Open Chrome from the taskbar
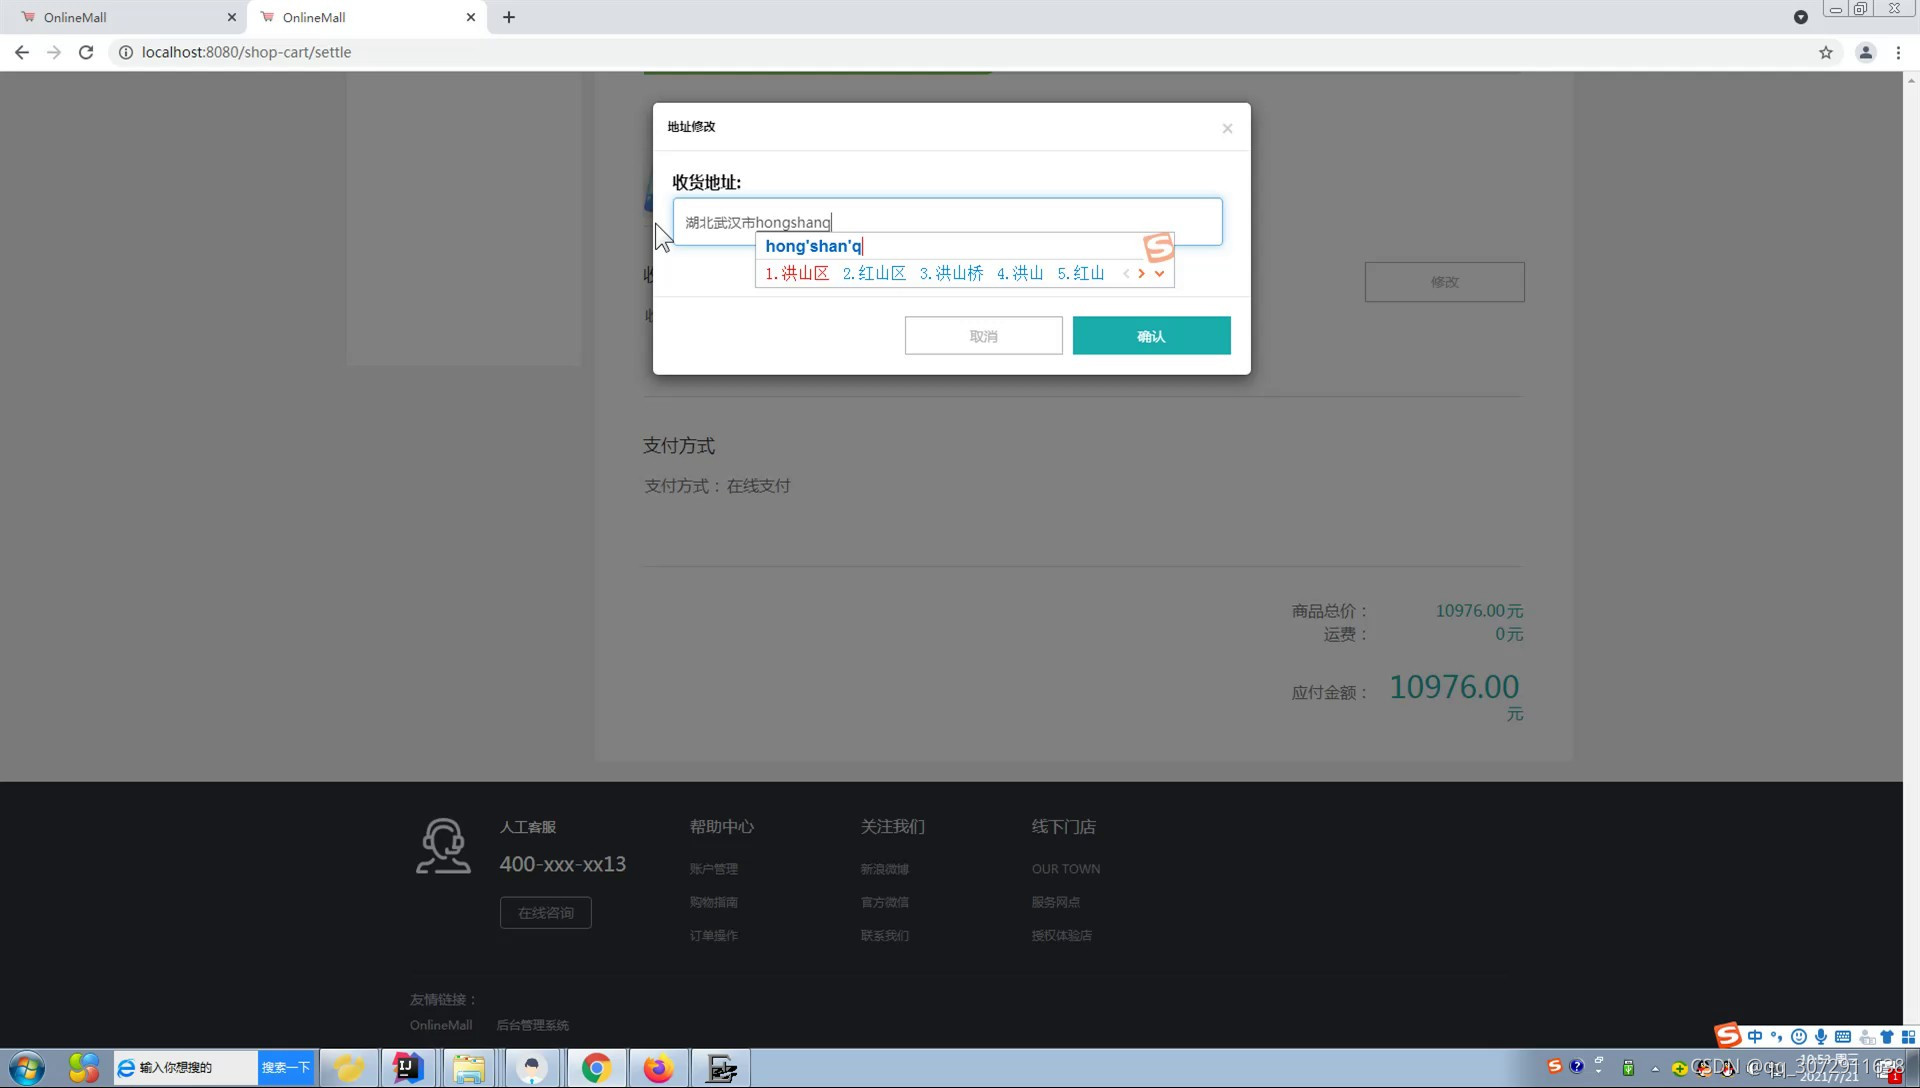The image size is (1920, 1088). [596, 1068]
